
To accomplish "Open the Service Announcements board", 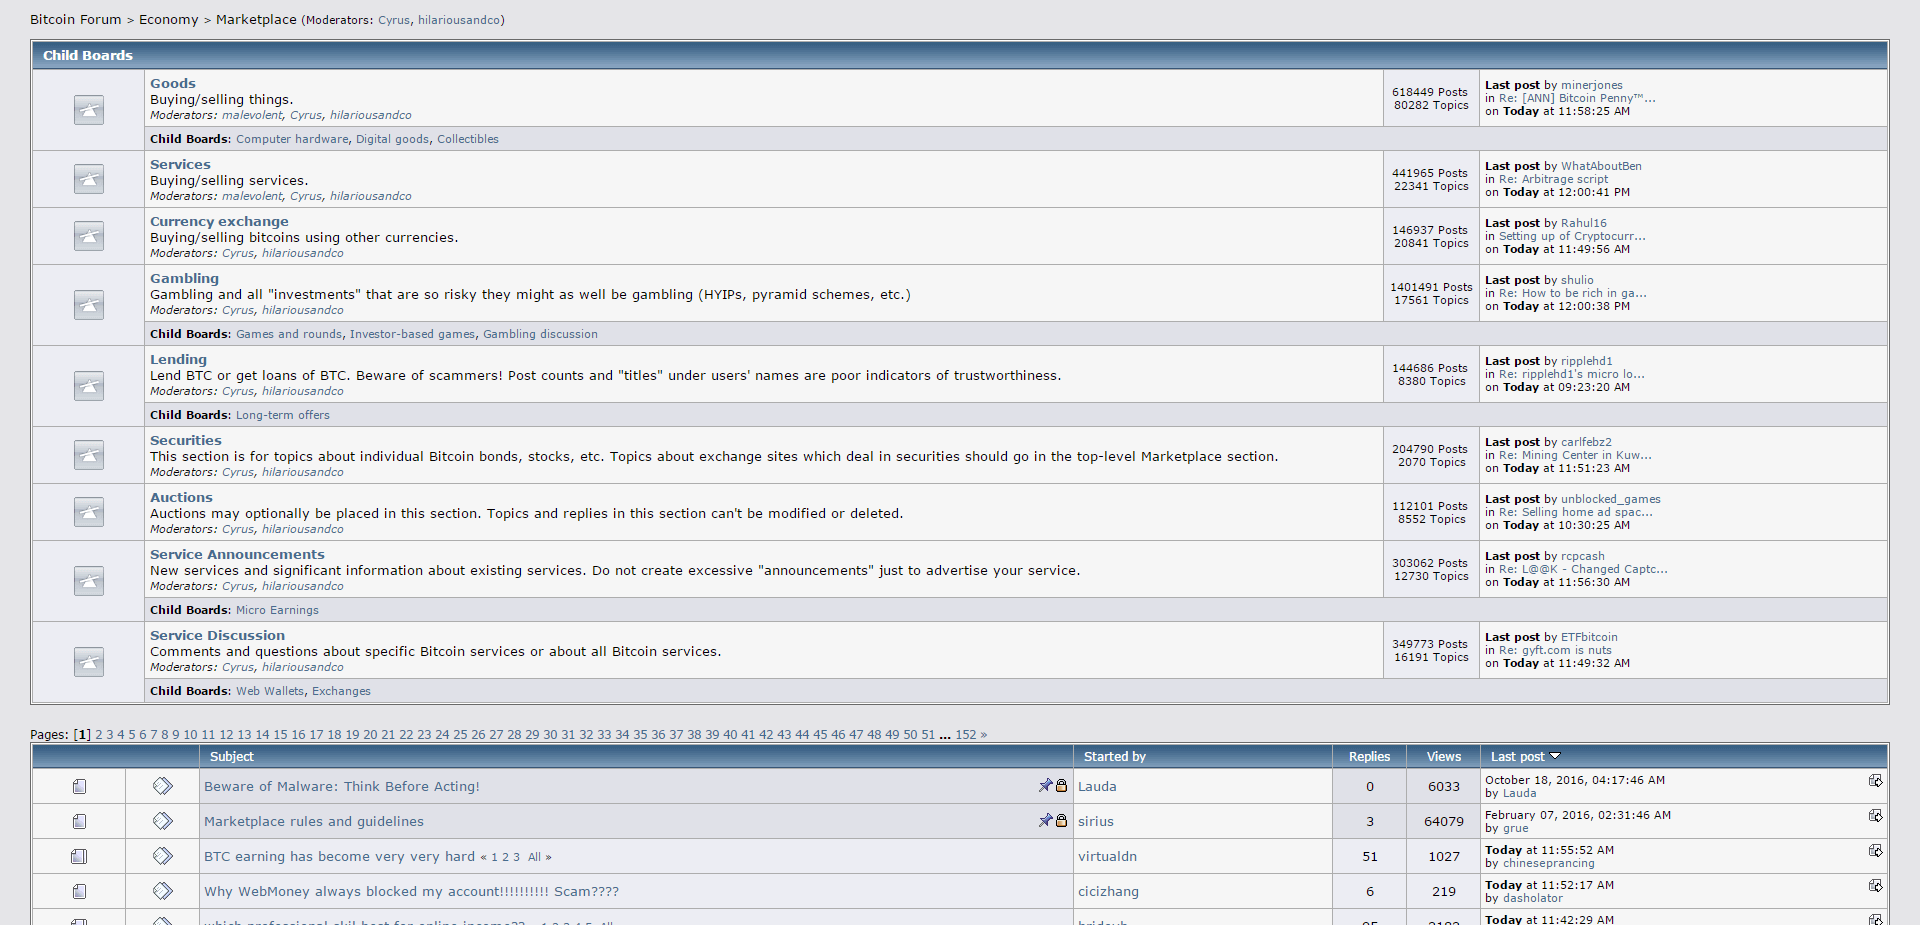I will click(237, 555).
